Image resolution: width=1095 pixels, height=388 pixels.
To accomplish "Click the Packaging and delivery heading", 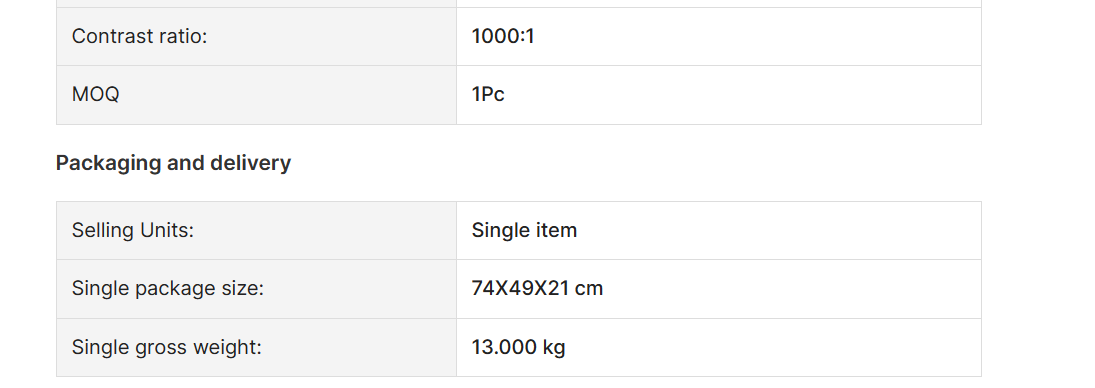I will (173, 163).
